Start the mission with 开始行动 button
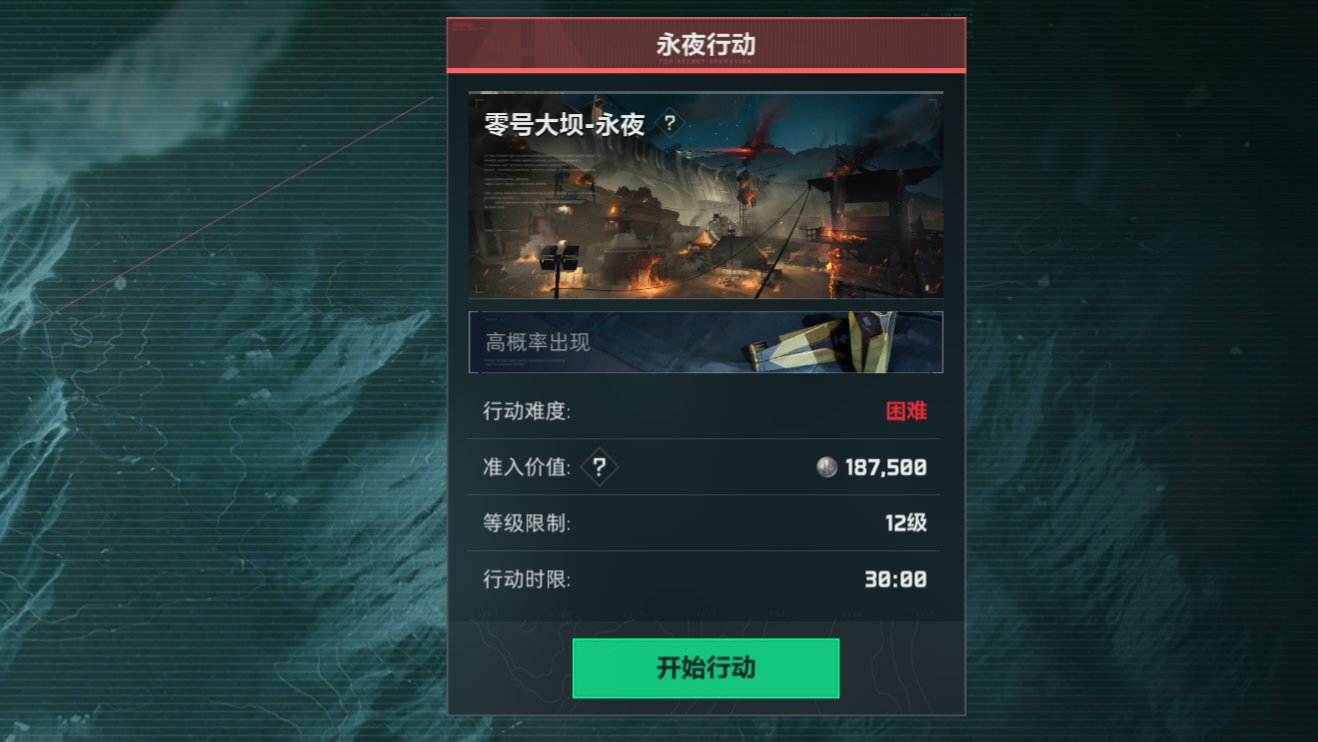This screenshot has width=1318, height=742. pyautogui.click(x=705, y=668)
